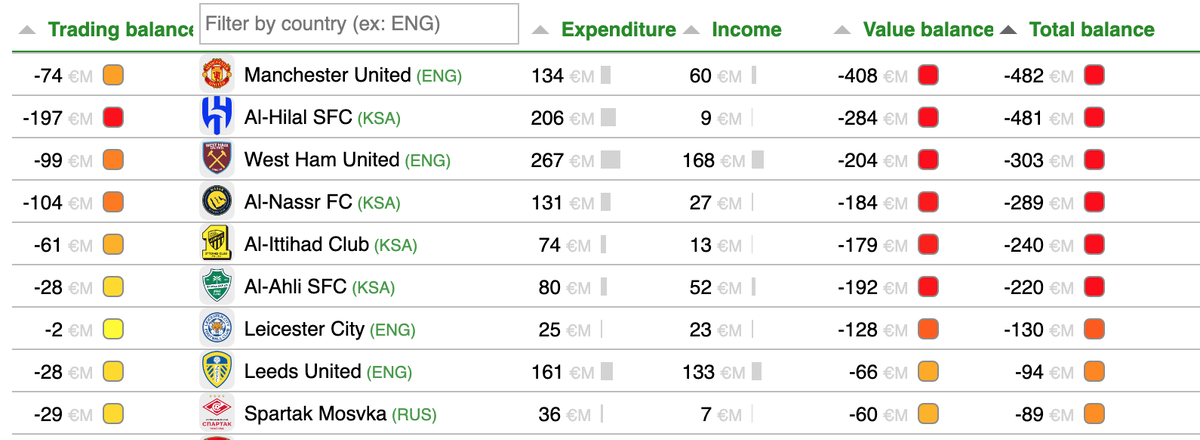Click the Value balance column header

point(927,30)
